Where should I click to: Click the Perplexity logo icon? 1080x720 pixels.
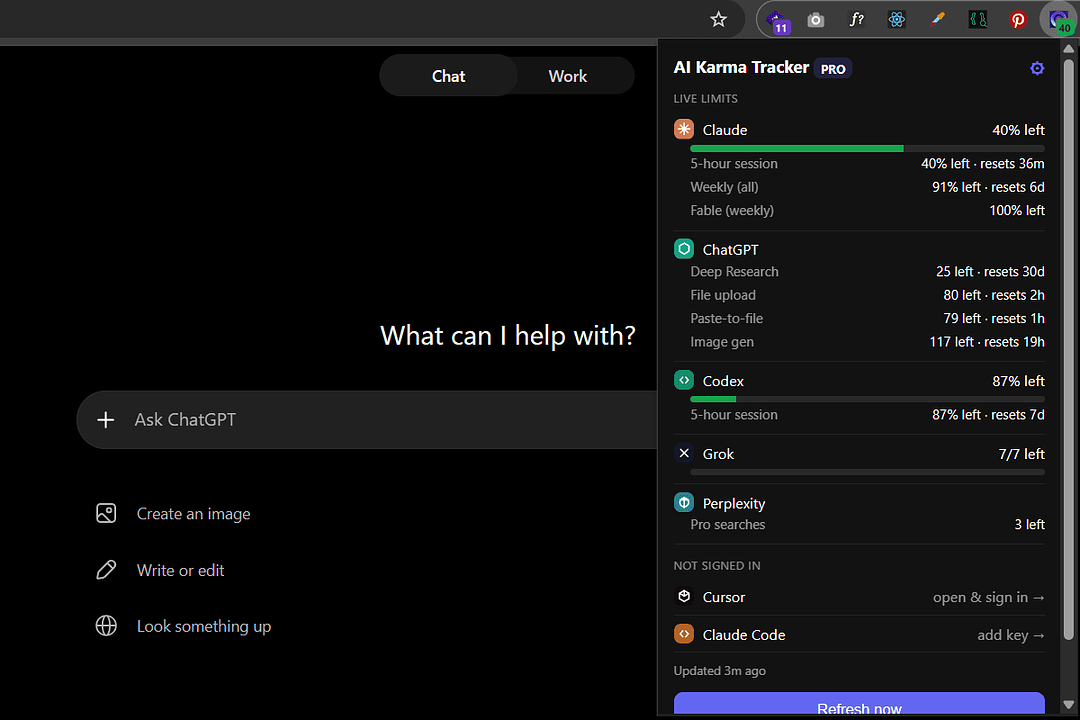(684, 503)
